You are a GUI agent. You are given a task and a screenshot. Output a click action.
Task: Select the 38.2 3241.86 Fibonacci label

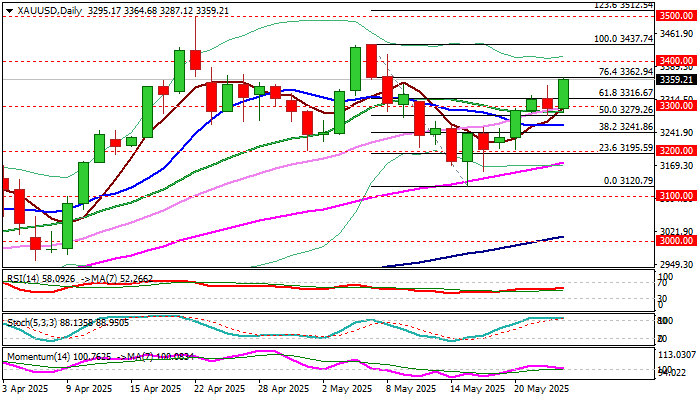point(625,127)
